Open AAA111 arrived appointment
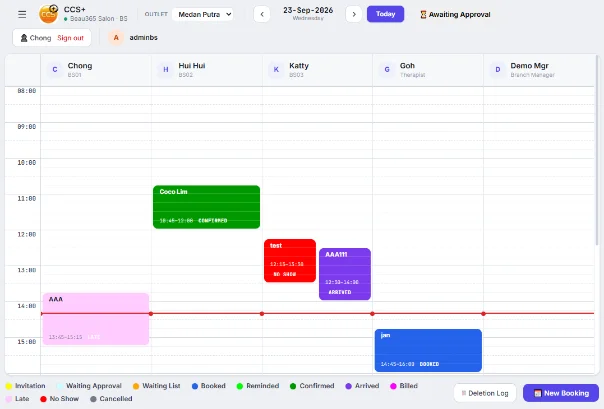 click(x=345, y=274)
